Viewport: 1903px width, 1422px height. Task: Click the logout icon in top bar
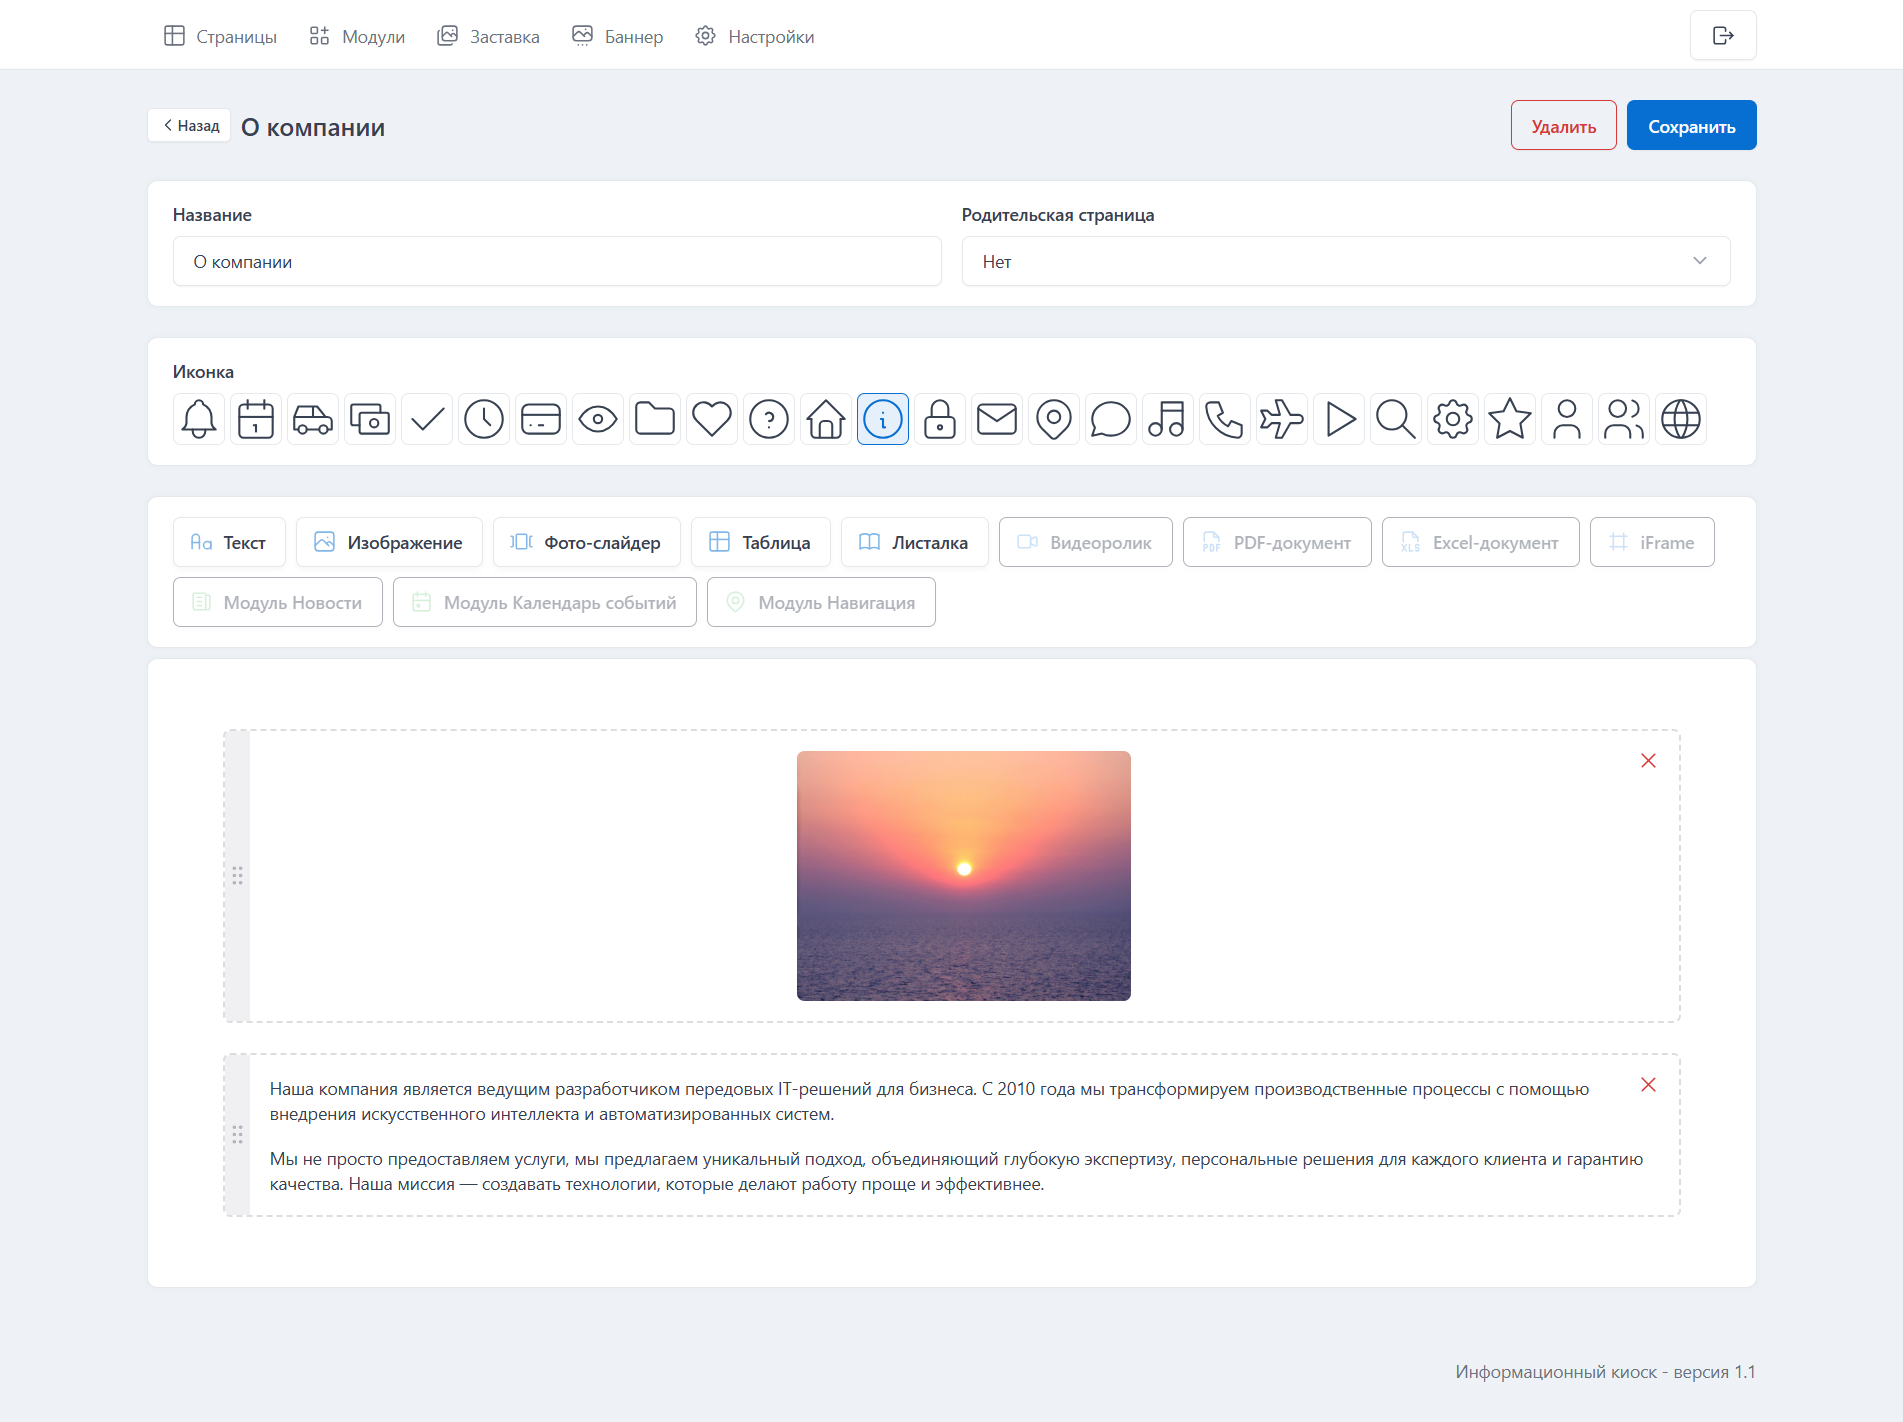click(1722, 36)
